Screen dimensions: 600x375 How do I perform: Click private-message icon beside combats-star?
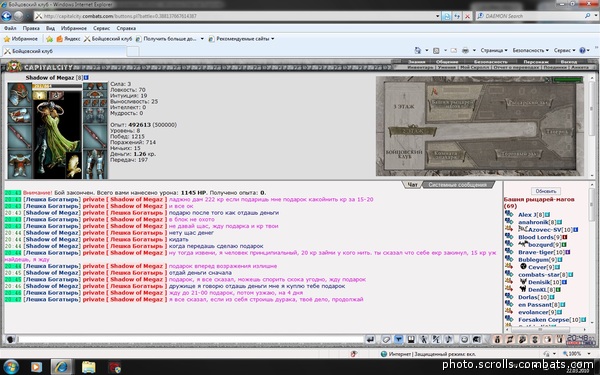(x=509, y=274)
